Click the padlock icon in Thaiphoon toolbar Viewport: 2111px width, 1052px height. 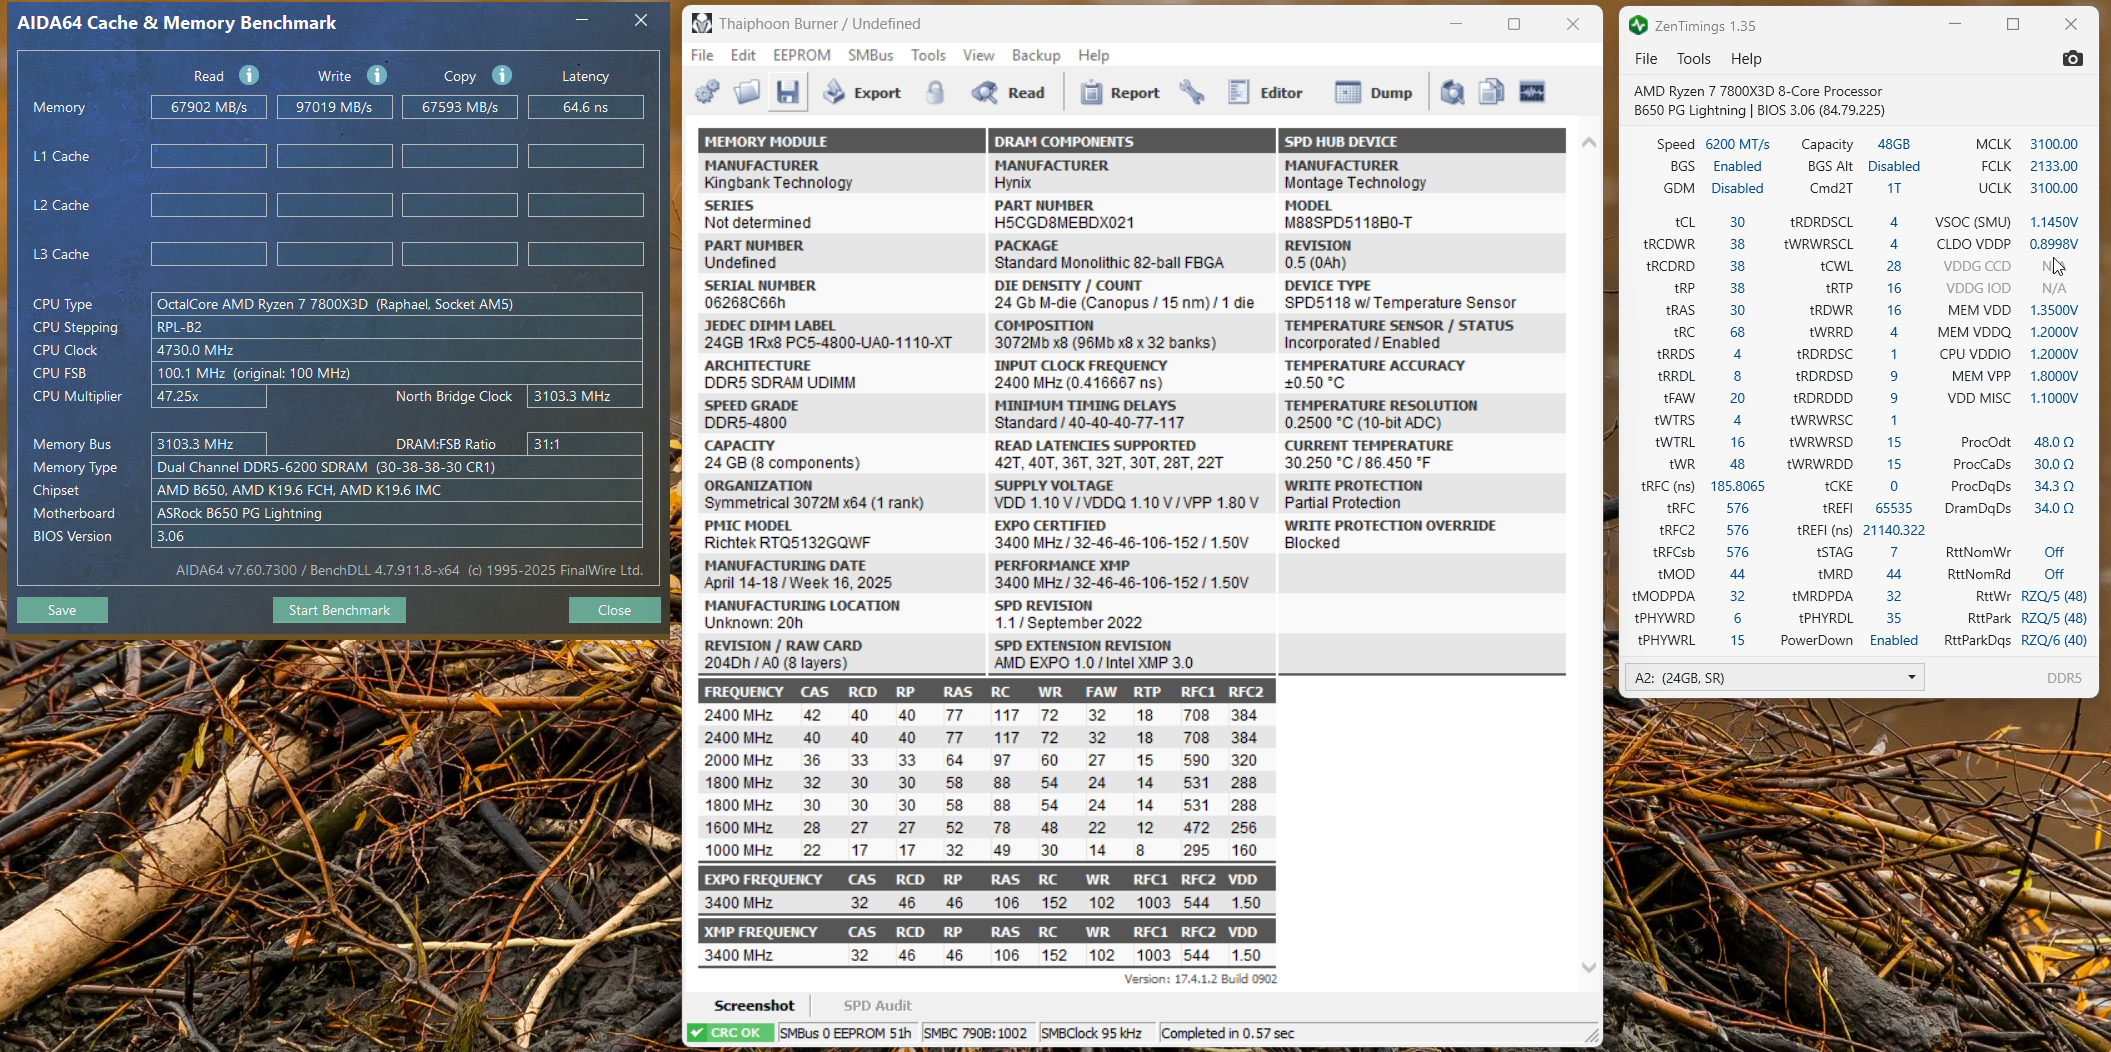935,93
